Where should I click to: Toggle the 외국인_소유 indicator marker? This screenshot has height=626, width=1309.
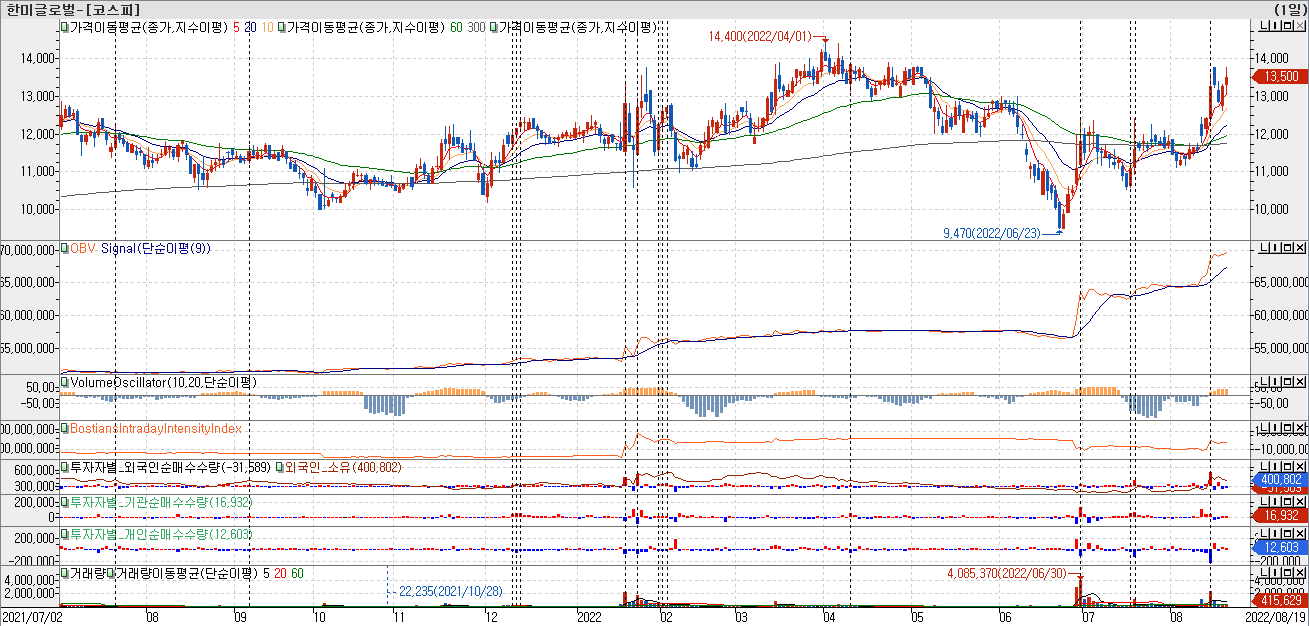coord(279,467)
